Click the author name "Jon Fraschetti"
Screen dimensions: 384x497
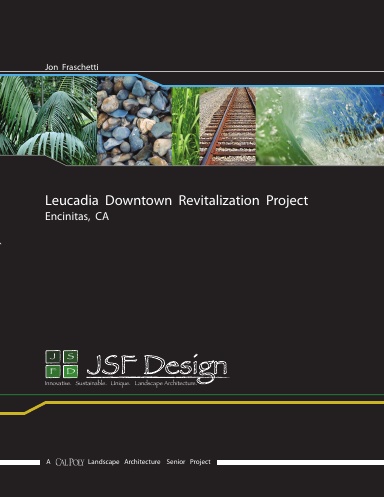point(72,67)
